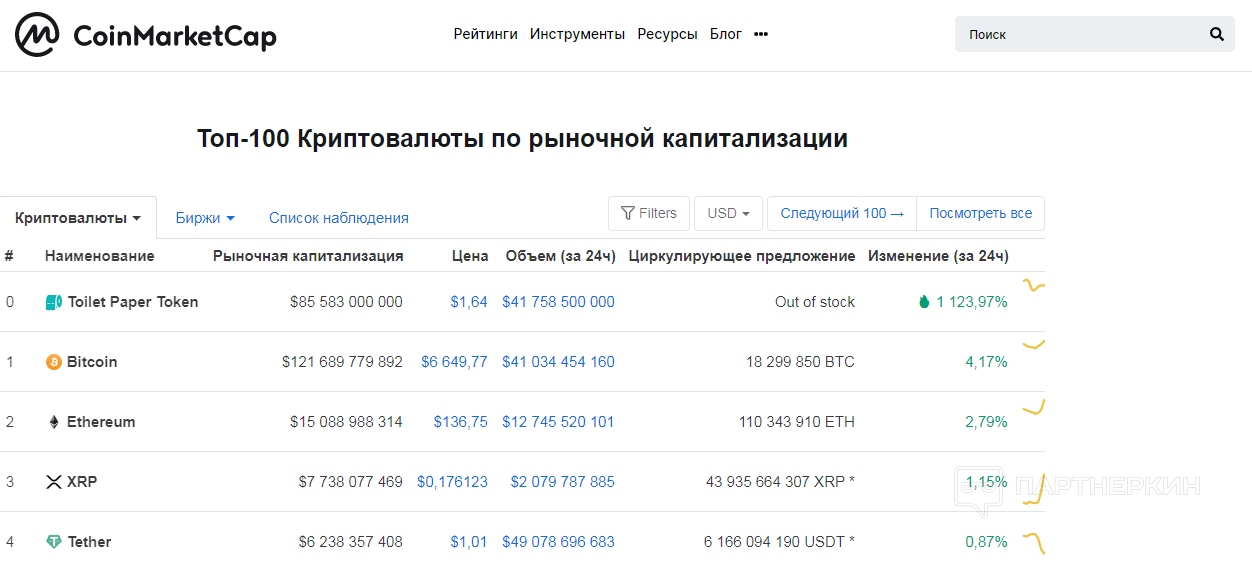Click Toilet Paper market cap $85 583 000 000
This screenshot has width=1252, height=571.
pyautogui.click(x=346, y=302)
